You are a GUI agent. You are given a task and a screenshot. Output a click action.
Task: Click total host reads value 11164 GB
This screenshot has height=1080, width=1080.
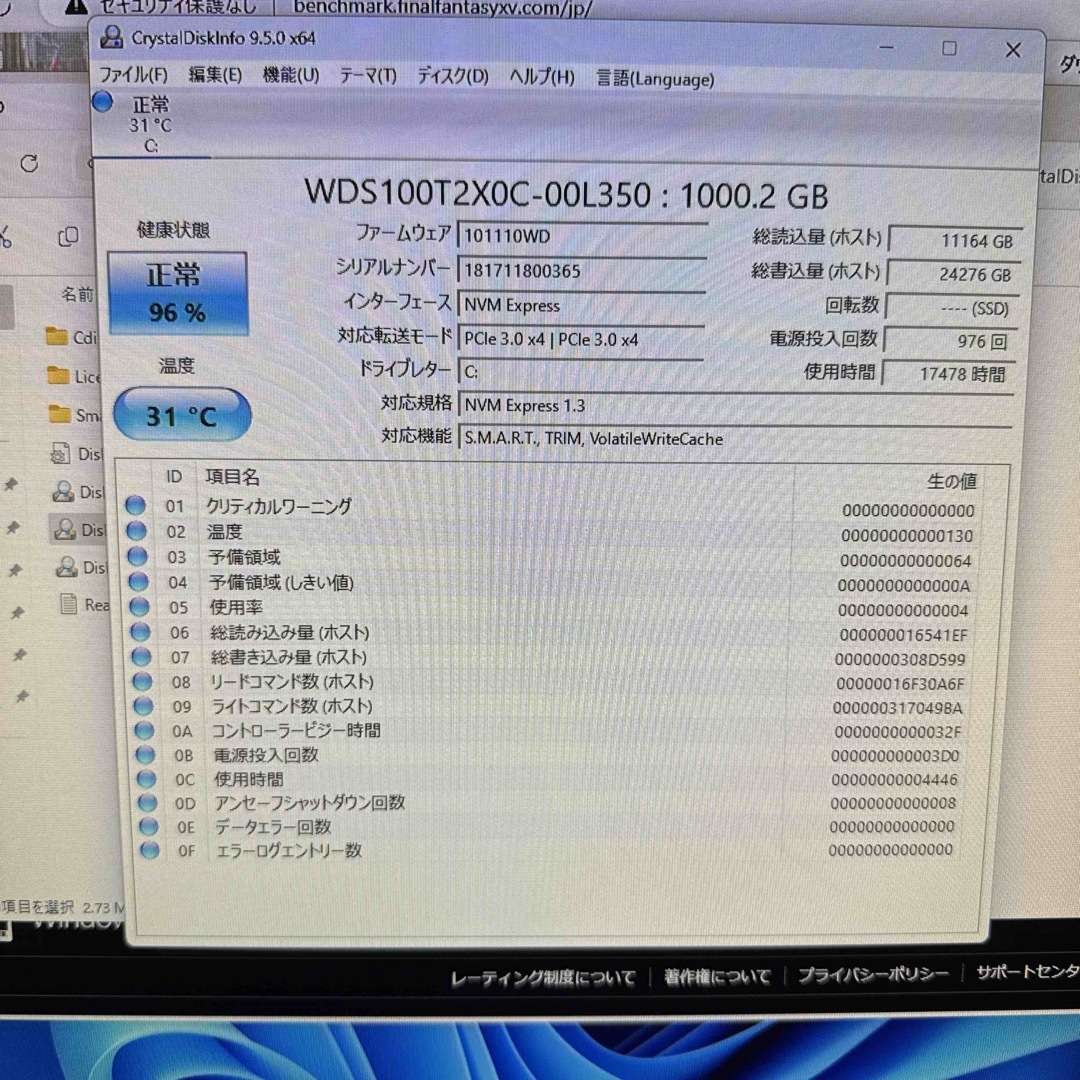click(x=955, y=240)
